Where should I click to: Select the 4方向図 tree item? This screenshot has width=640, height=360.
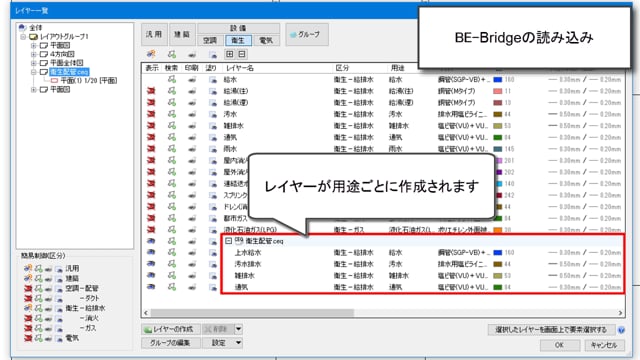click(x=62, y=54)
